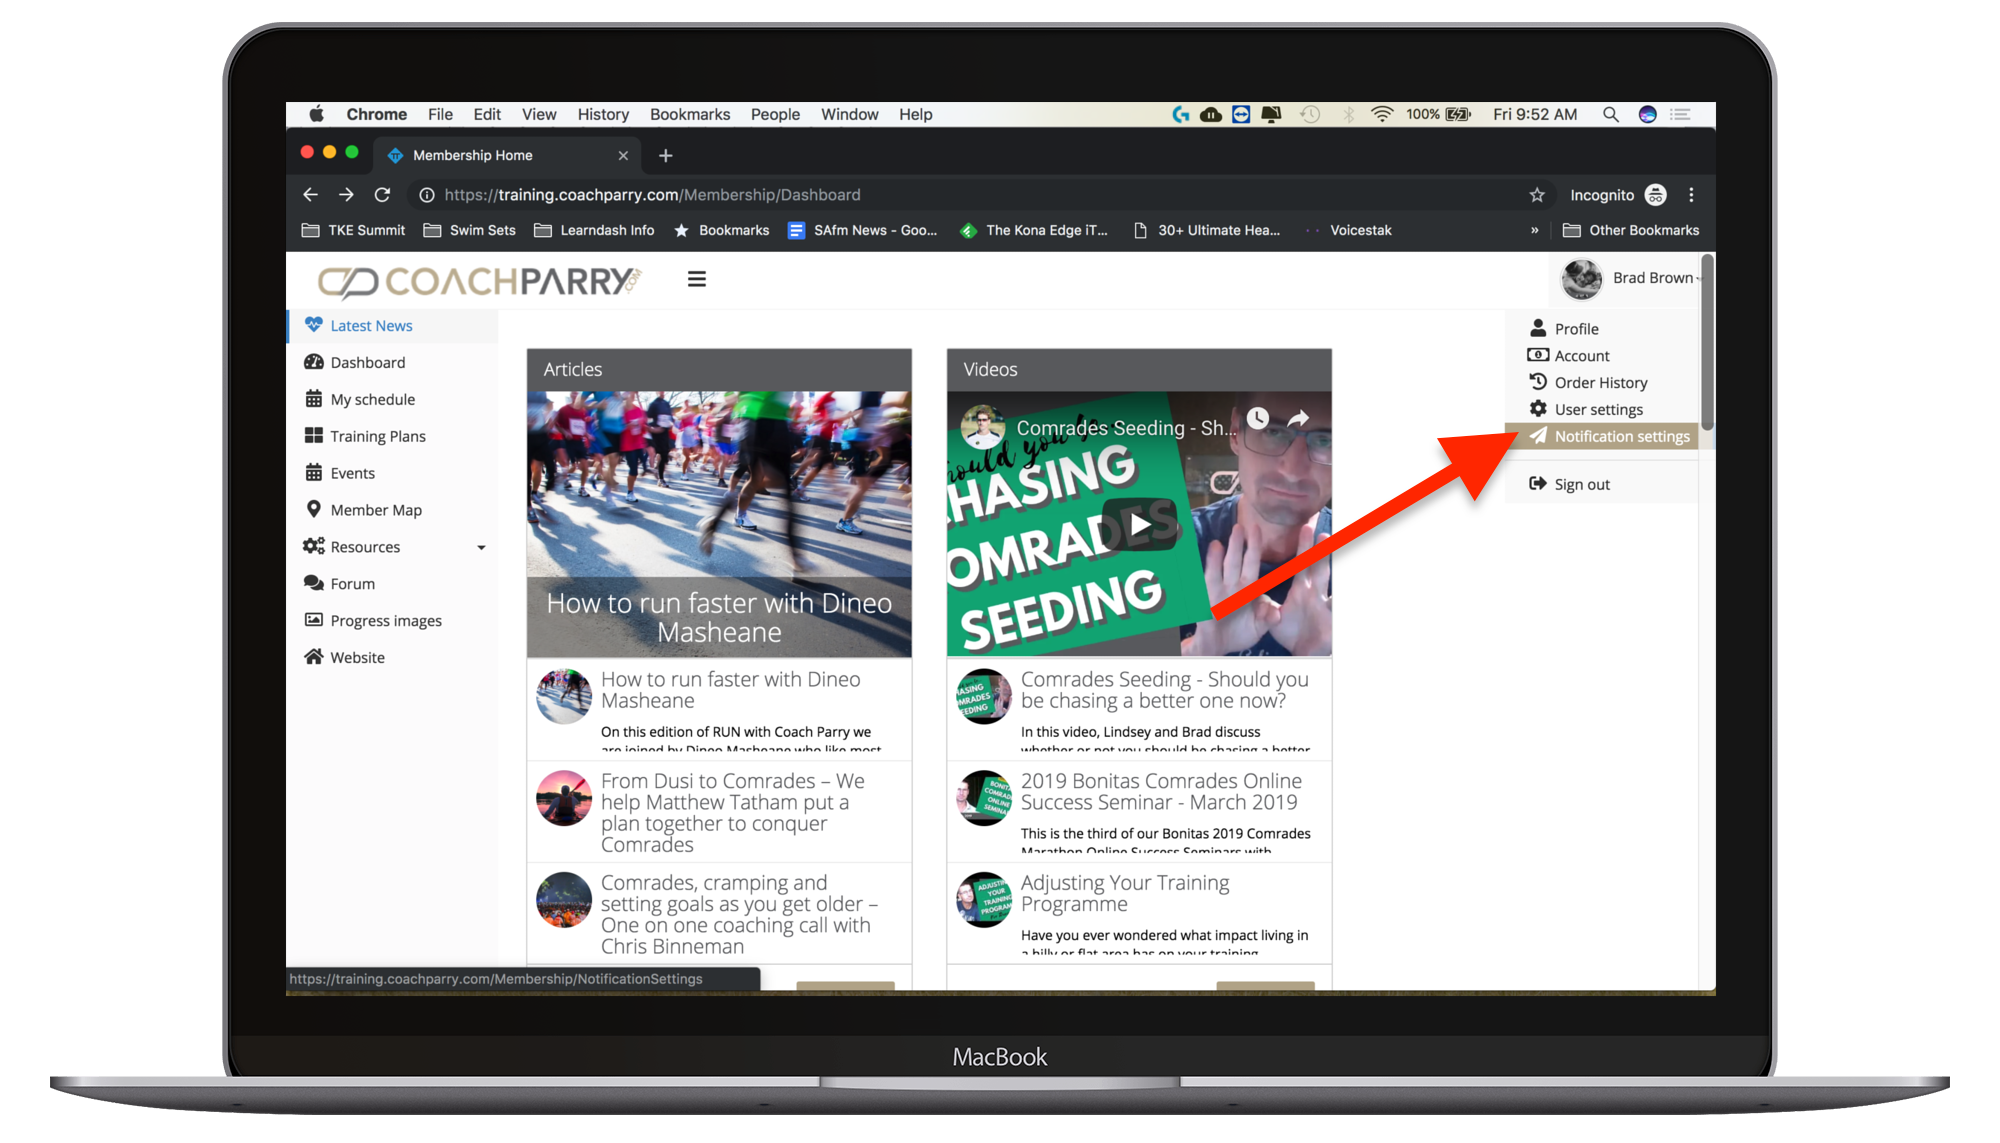Screen dimensions: 2000x1143
Task: Click the My schedule calendar icon
Action: pos(314,399)
